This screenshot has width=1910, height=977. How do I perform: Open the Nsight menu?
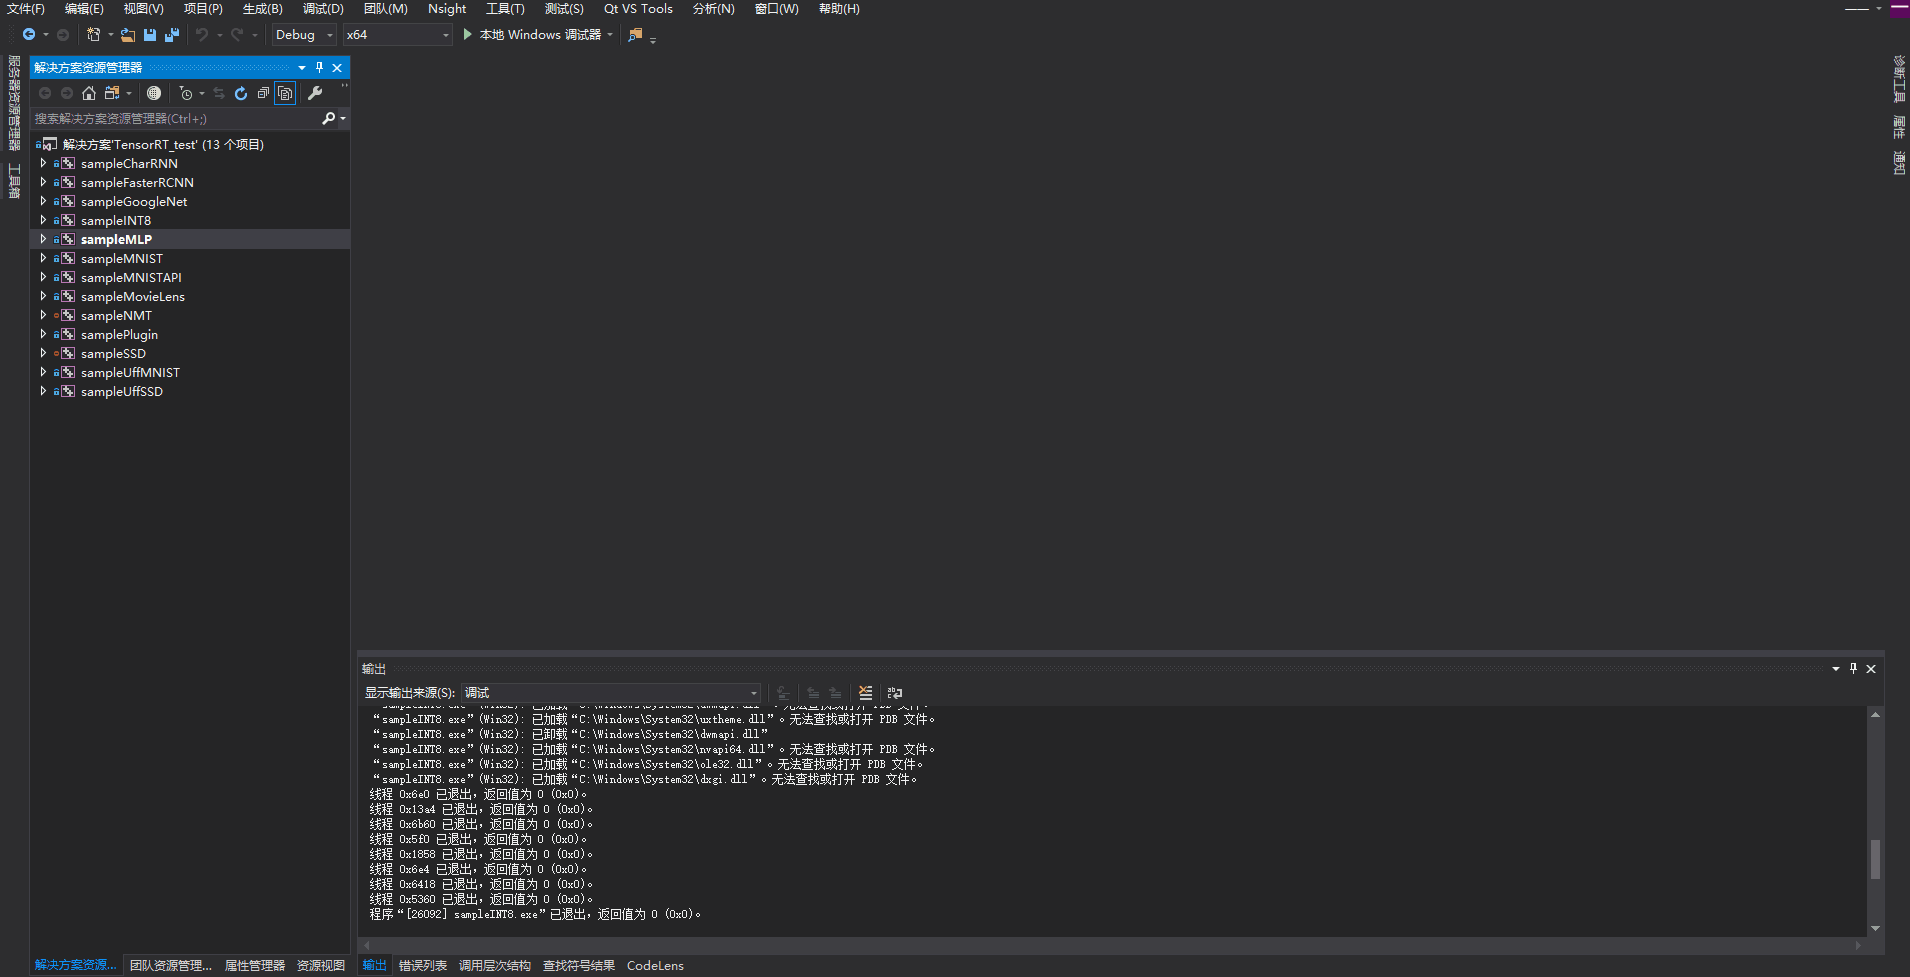(447, 9)
